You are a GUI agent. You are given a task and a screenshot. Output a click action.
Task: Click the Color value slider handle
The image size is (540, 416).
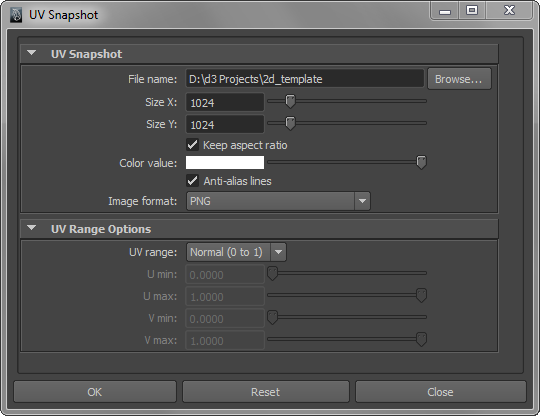click(421, 162)
